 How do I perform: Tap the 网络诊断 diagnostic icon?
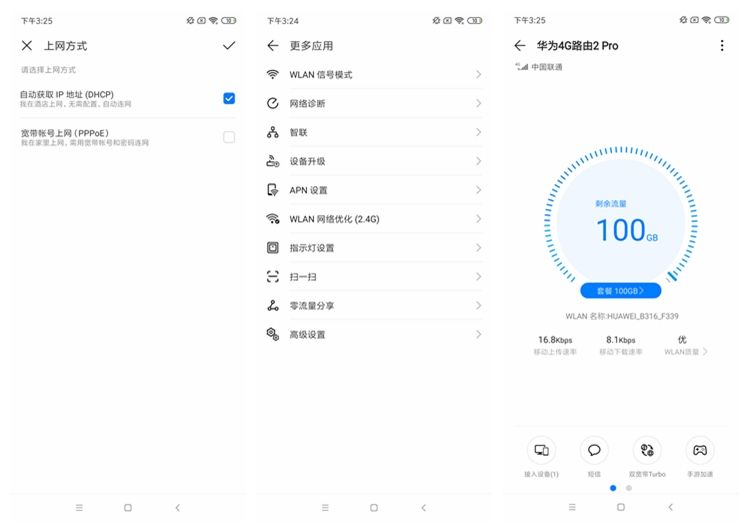pyautogui.click(x=273, y=103)
